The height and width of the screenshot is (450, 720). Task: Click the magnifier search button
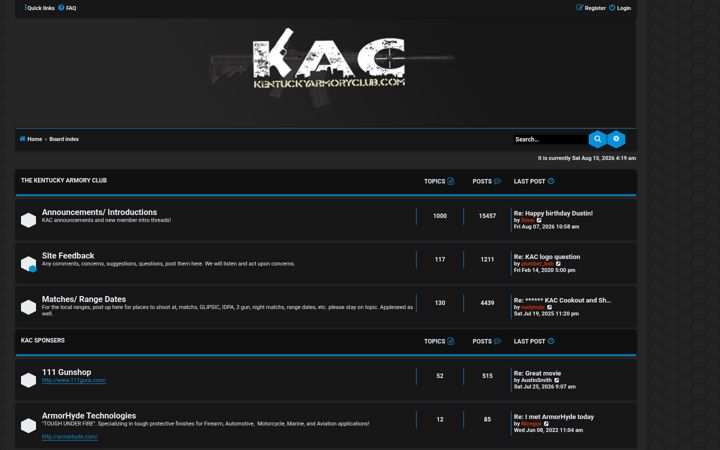tap(597, 139)
